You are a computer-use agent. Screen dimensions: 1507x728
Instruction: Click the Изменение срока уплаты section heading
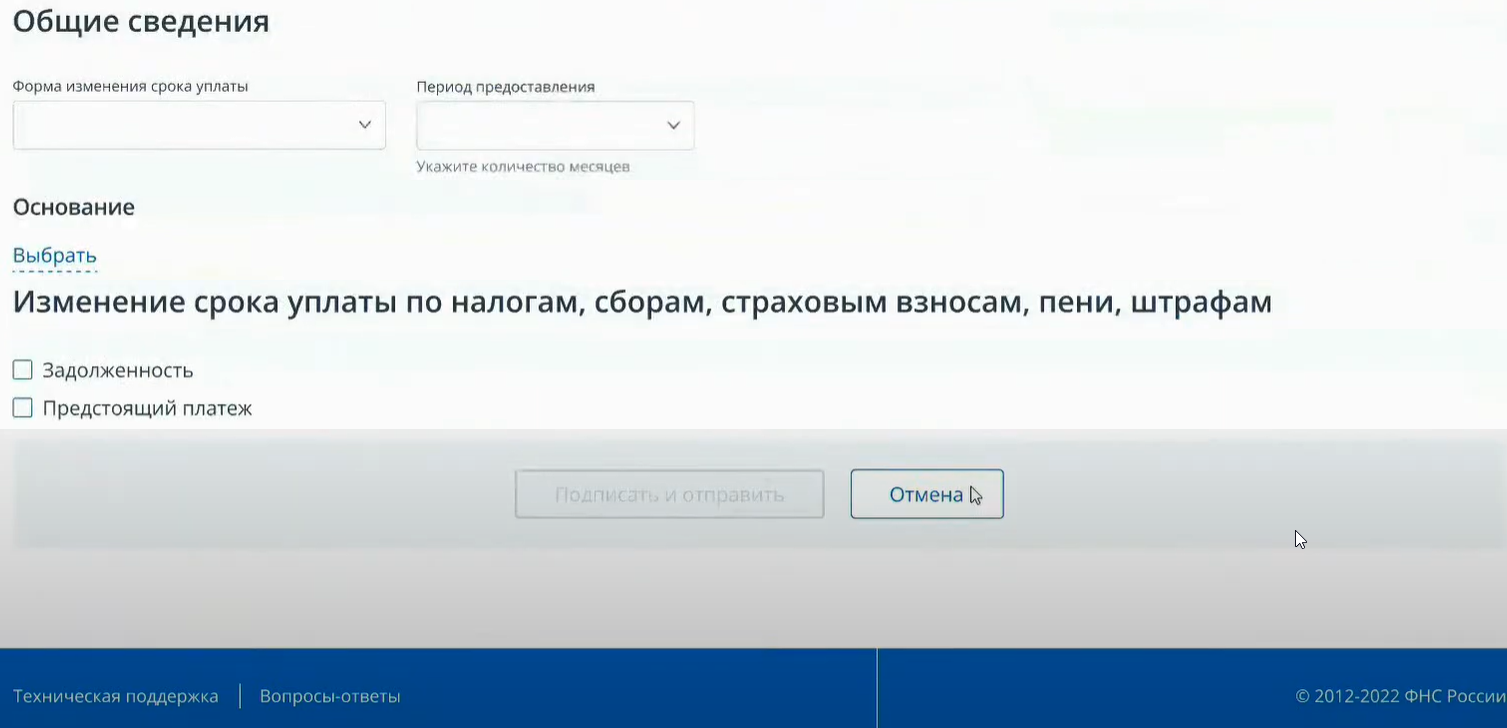pyautogui.click(x=642, y=302)
